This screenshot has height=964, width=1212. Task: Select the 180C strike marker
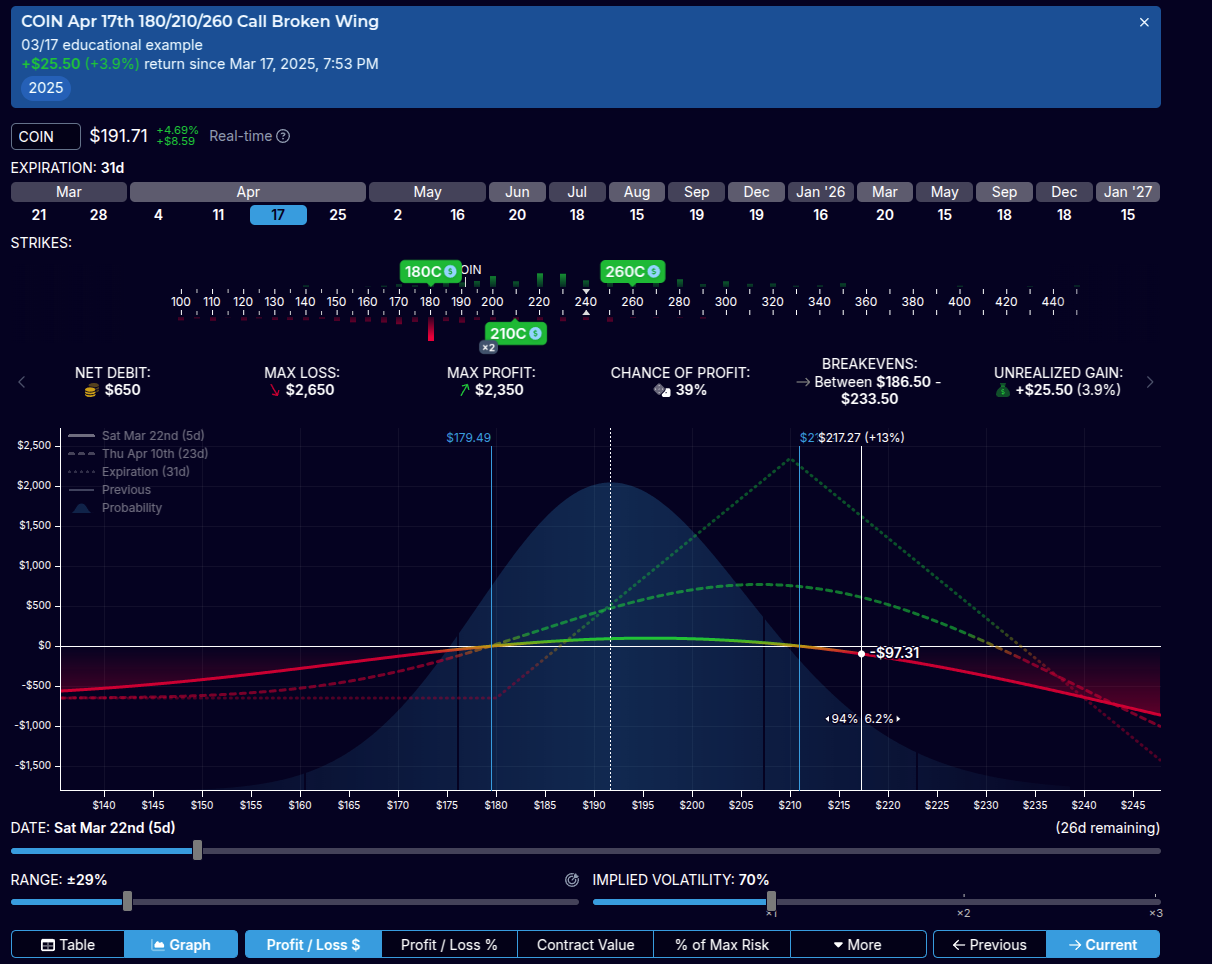tap(430, 271)
